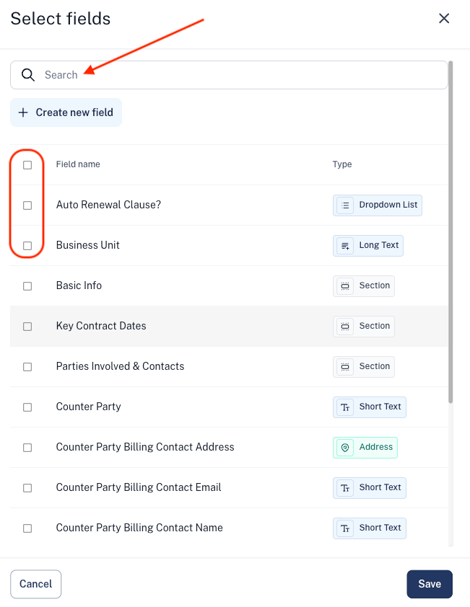Select the Business Unit checkbox
The width and height of the screenshot is (470, 607).
(27, 245)
